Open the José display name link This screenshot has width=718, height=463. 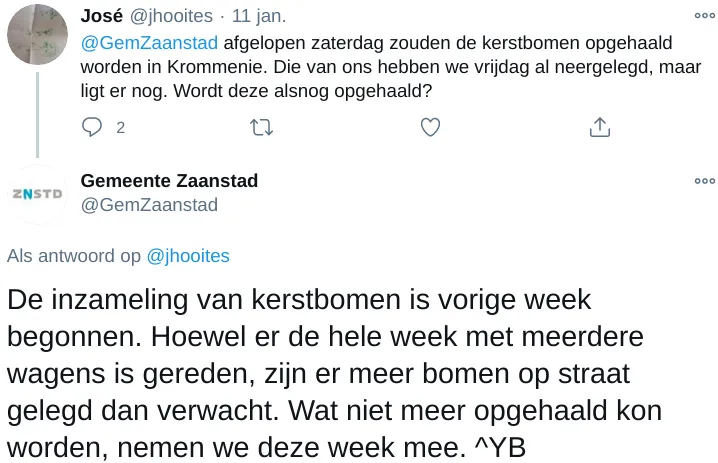coord(102,17)
